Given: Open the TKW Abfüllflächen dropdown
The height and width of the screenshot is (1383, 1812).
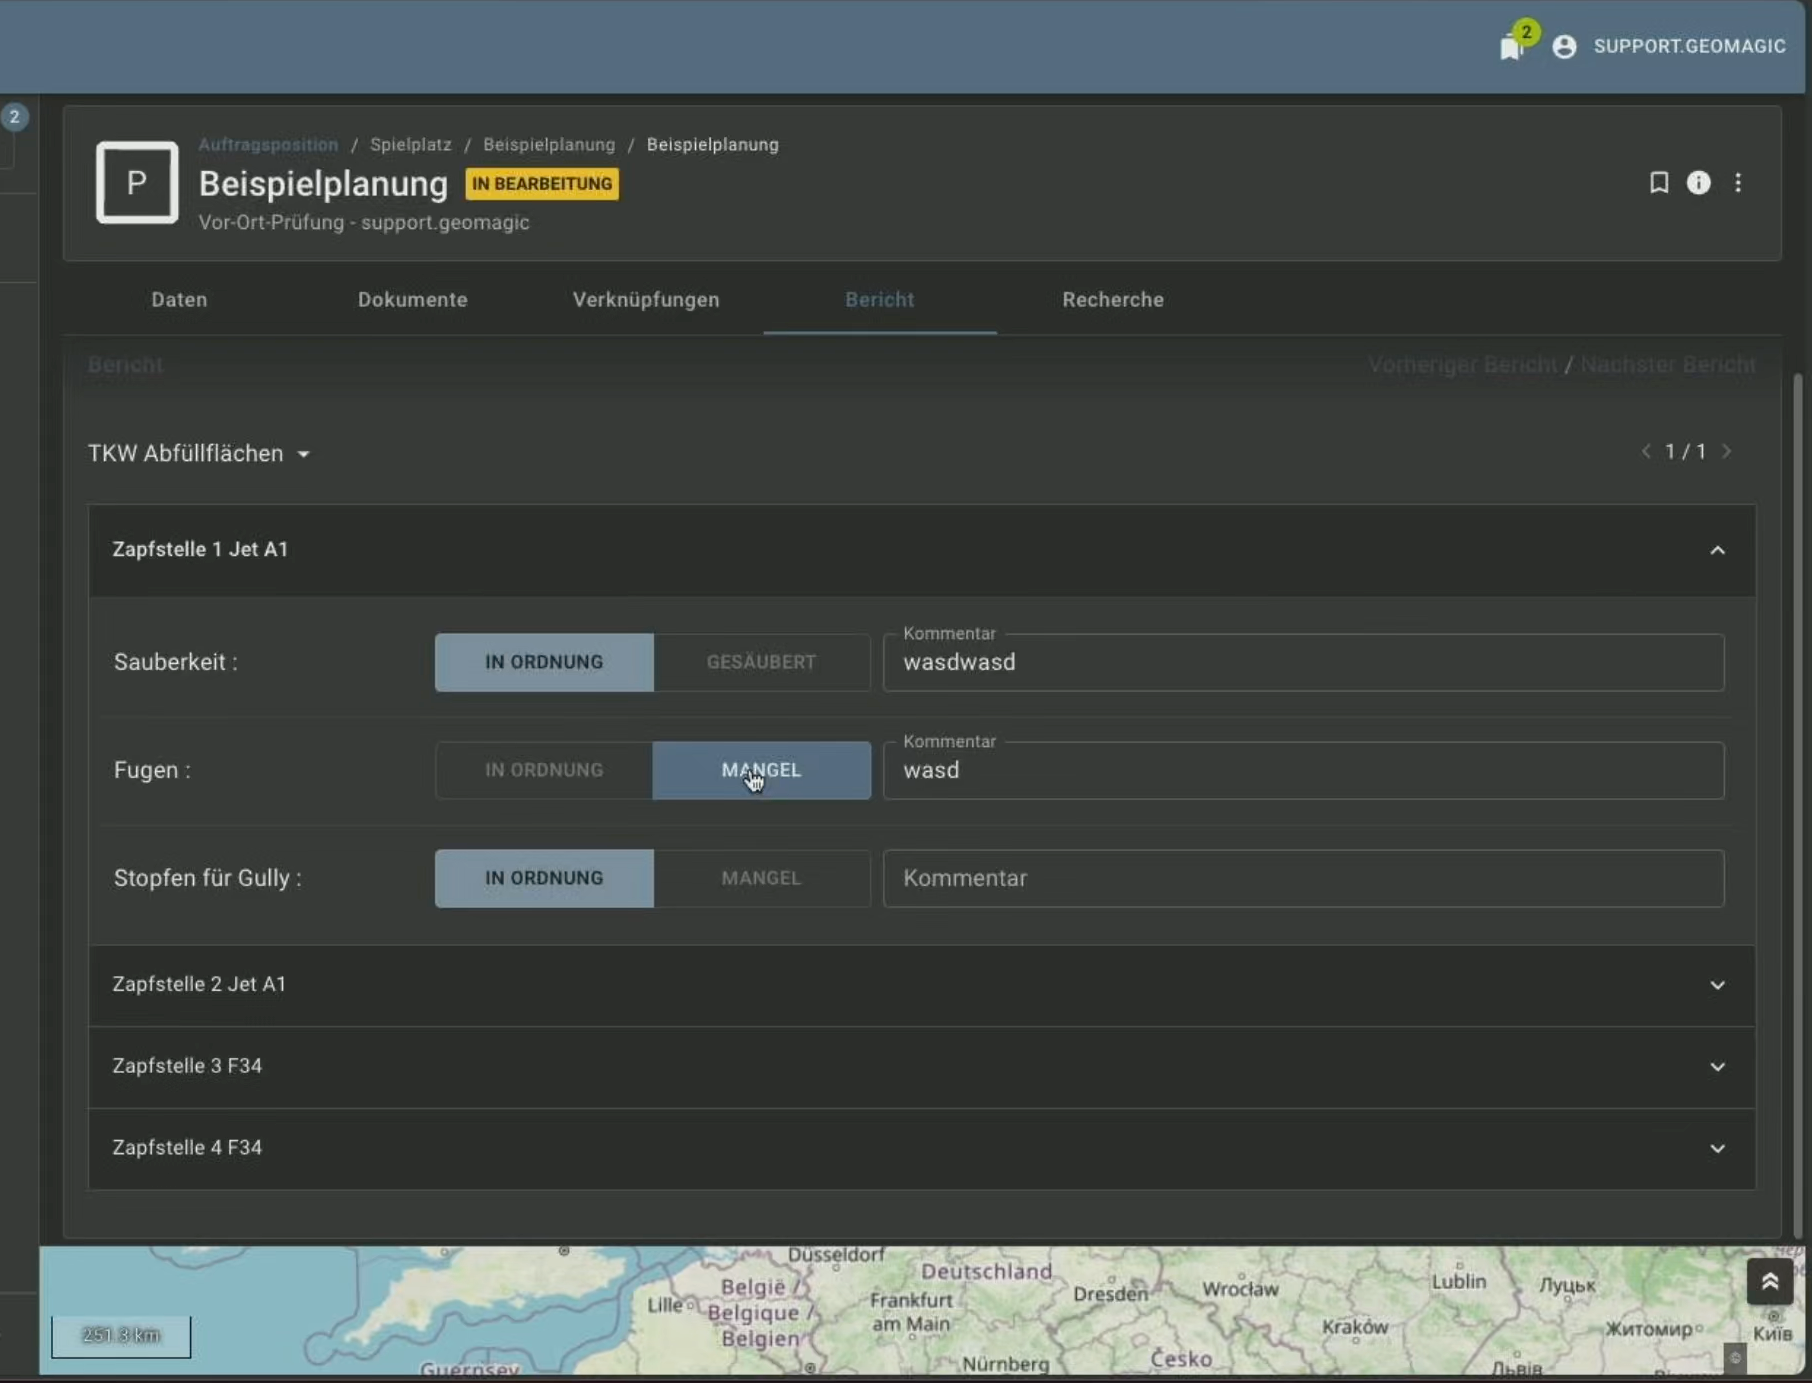Looking at the screenshot, I should point(199,453).
